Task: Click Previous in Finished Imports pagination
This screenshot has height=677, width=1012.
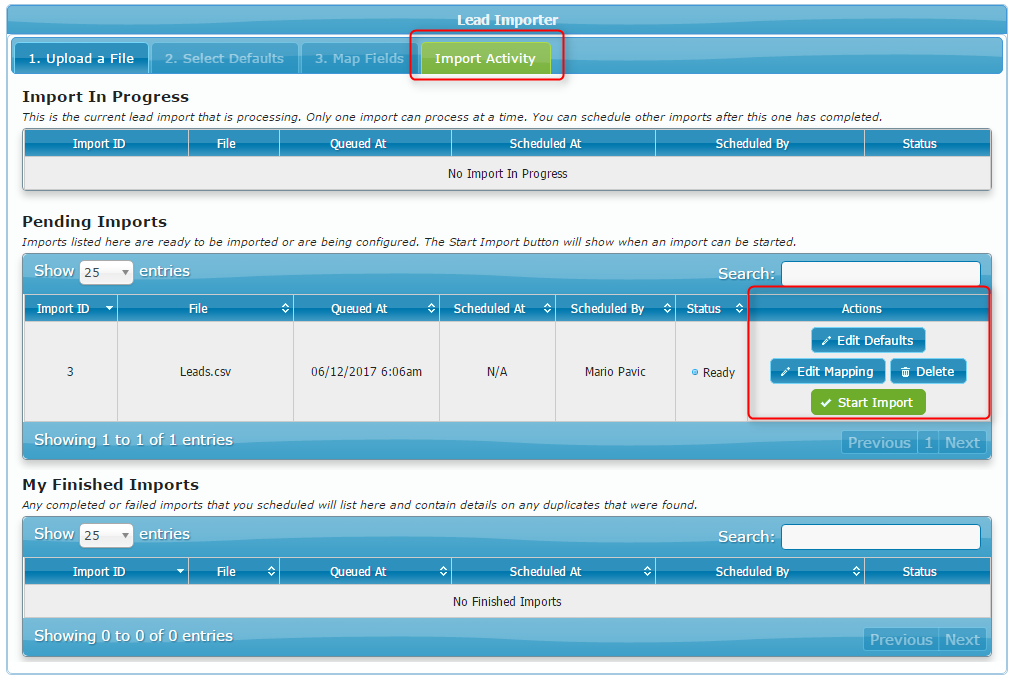Action: [901, 640]
